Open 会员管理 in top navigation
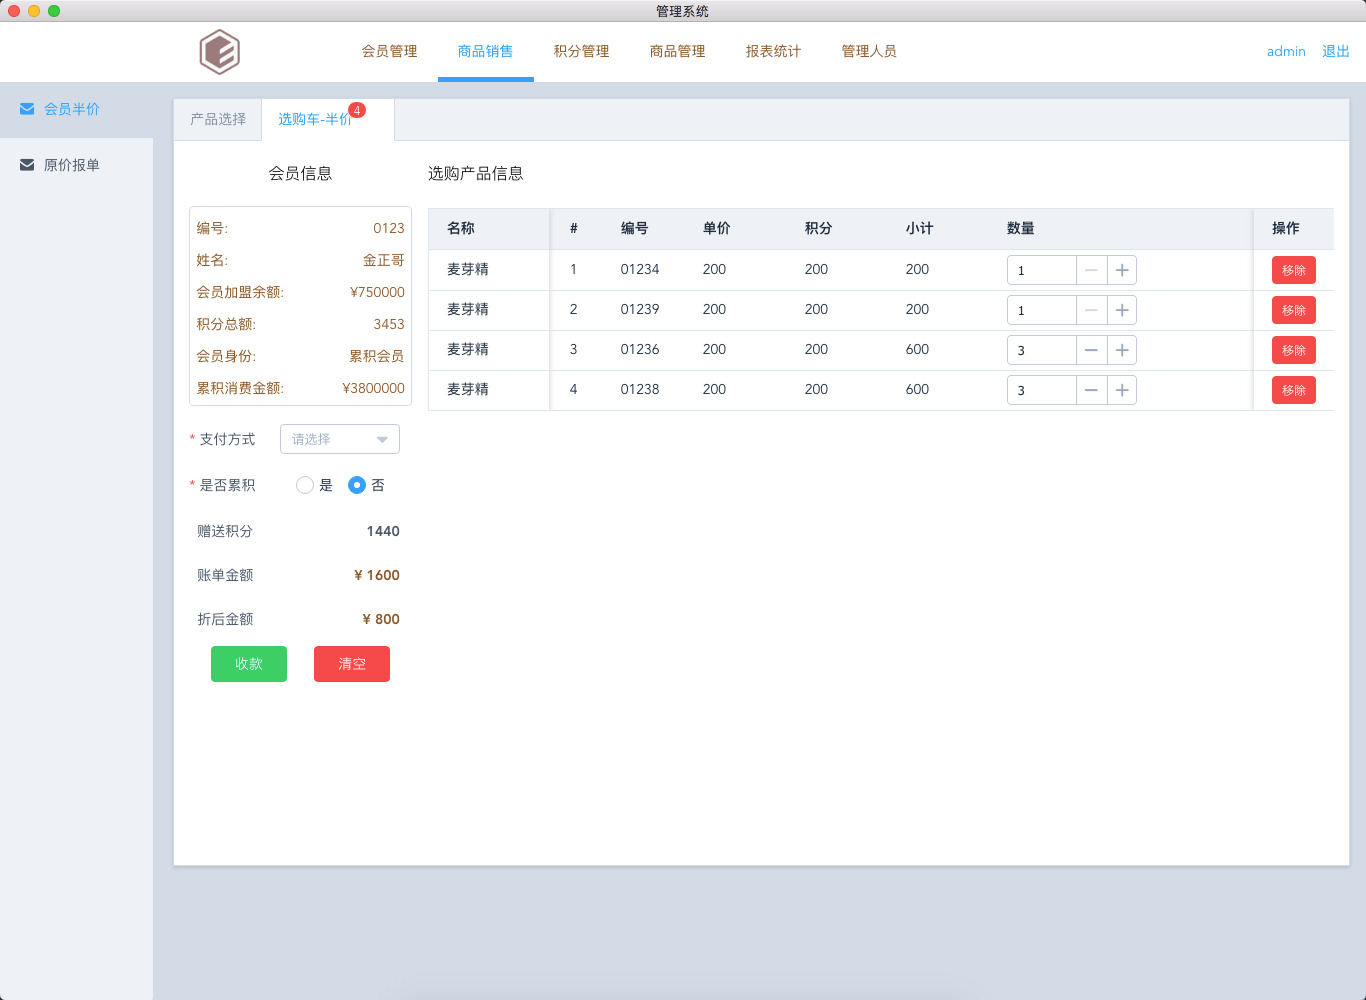The width and height of the screenshot is (1366, 1000). (x=389, y=51)
